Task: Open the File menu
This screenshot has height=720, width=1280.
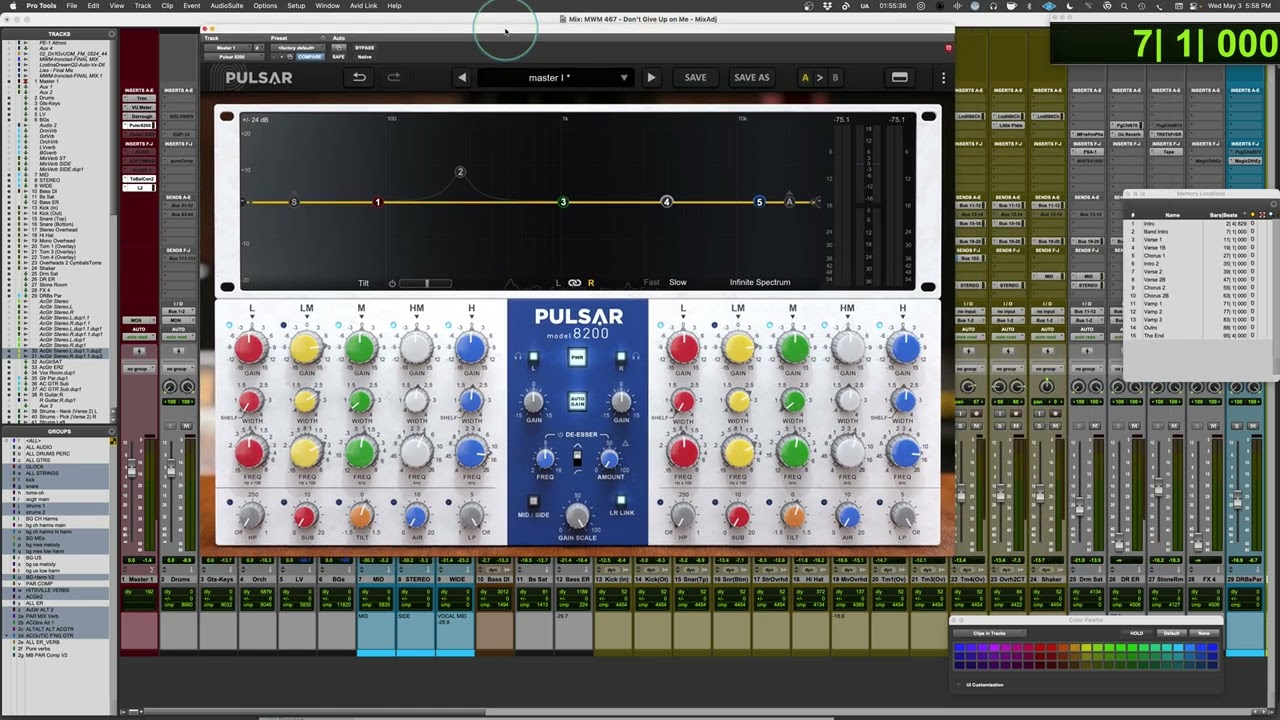Action: click(x=72, y=6)
